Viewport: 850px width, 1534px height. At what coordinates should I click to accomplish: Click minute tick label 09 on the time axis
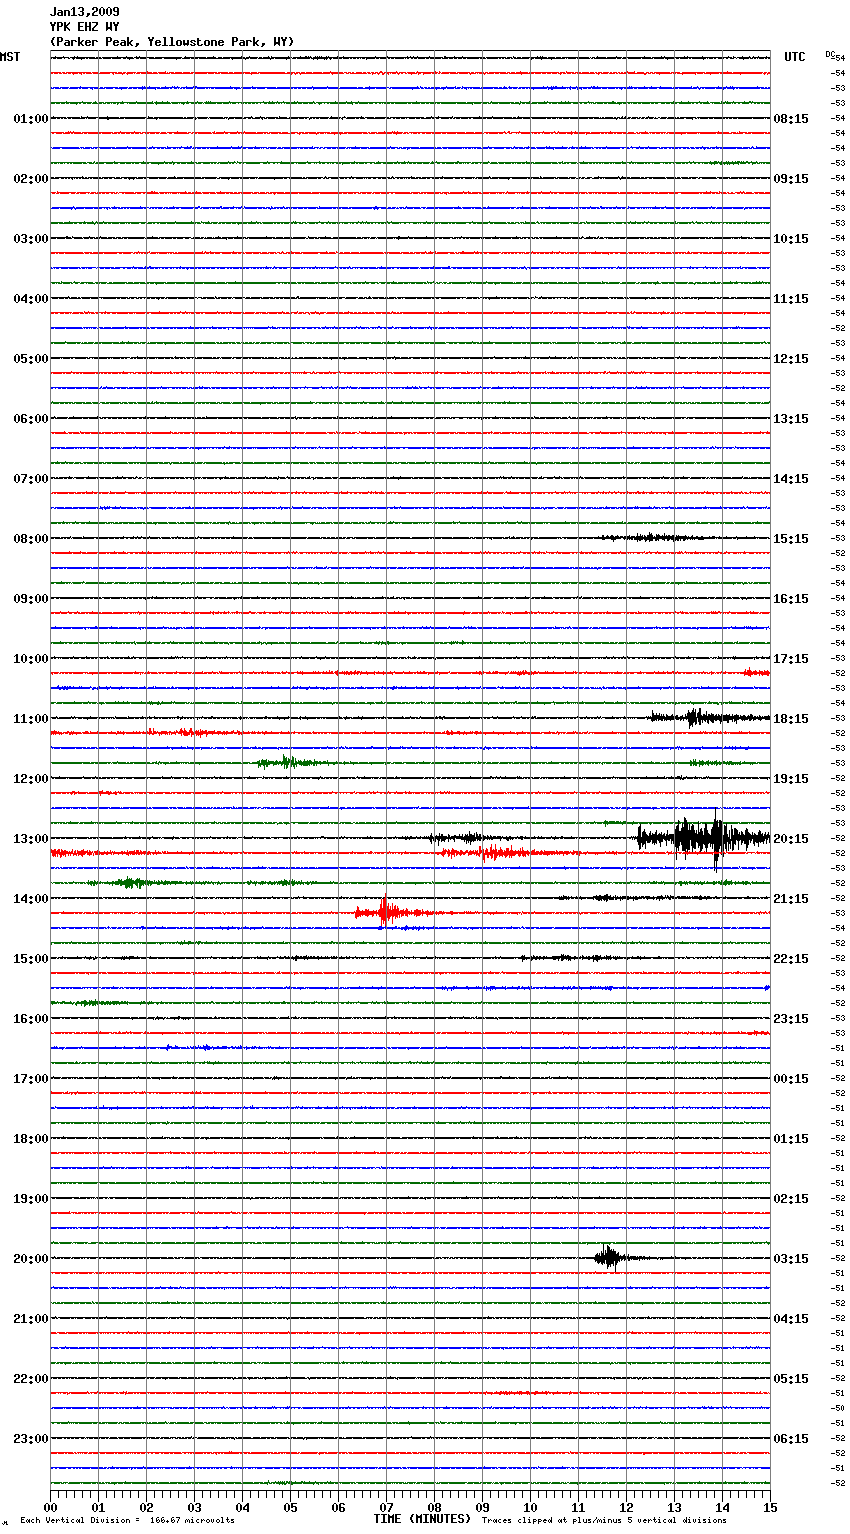[x=482, y=1507]
